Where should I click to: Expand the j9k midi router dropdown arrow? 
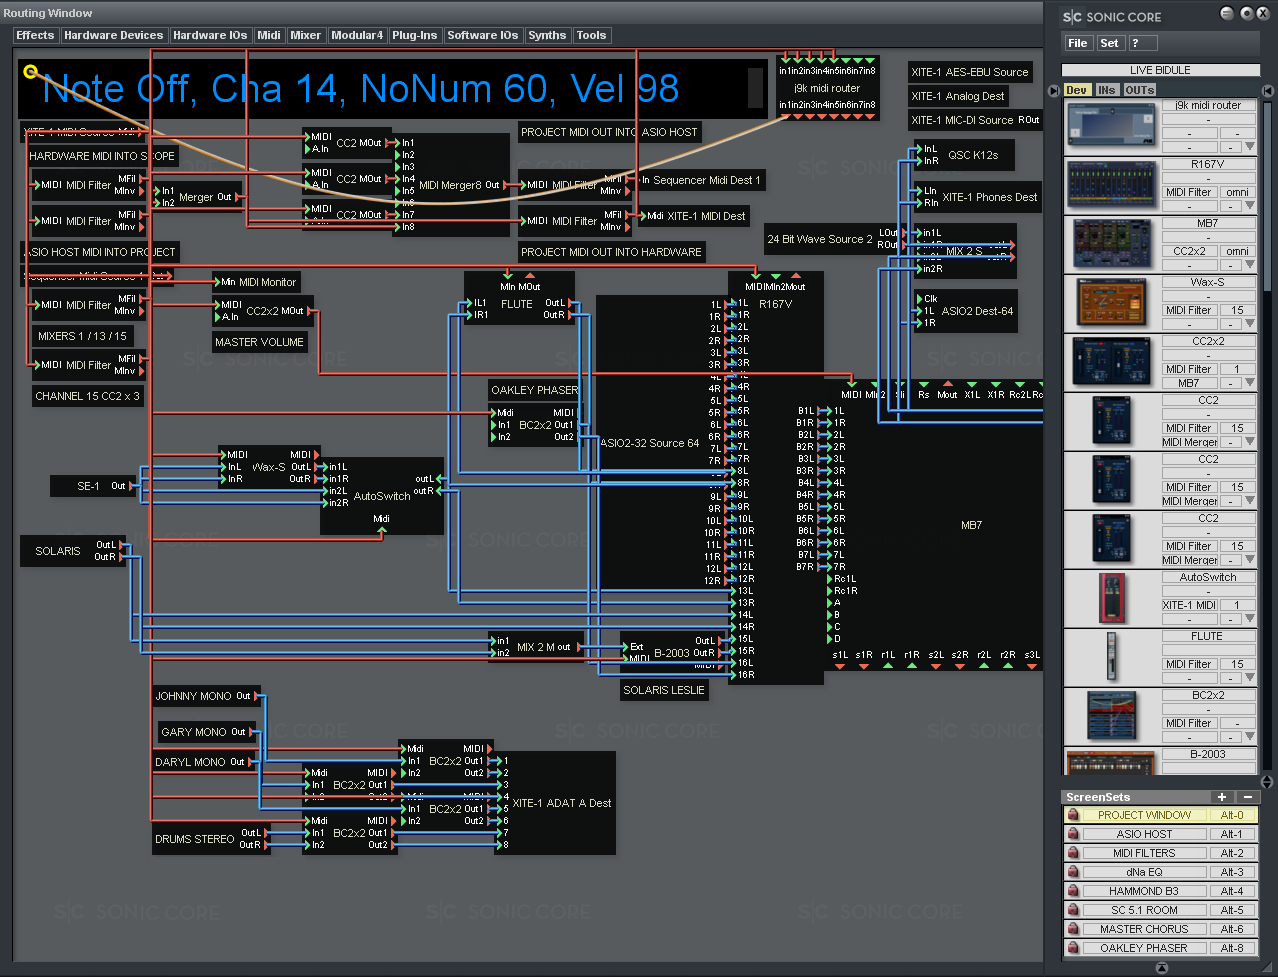coord(1249,147)
